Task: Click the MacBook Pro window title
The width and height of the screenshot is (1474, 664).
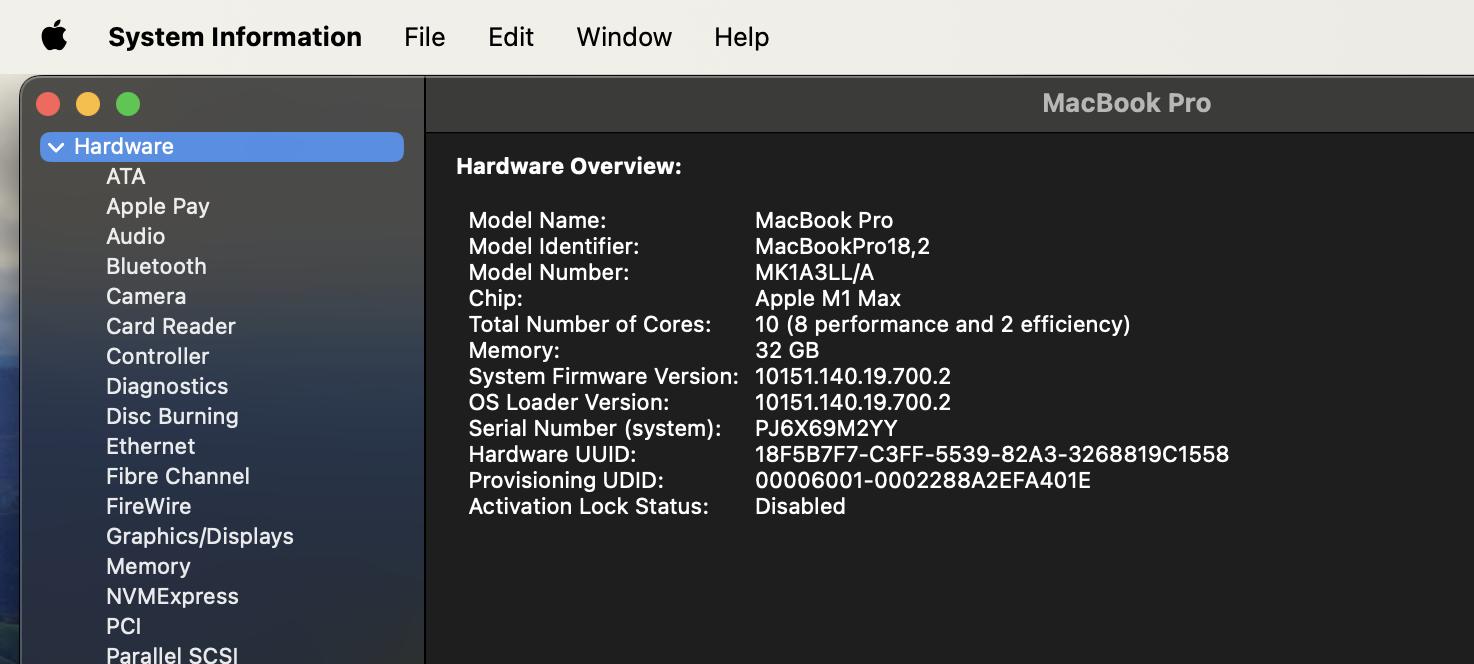Action: coord(1126,103)
